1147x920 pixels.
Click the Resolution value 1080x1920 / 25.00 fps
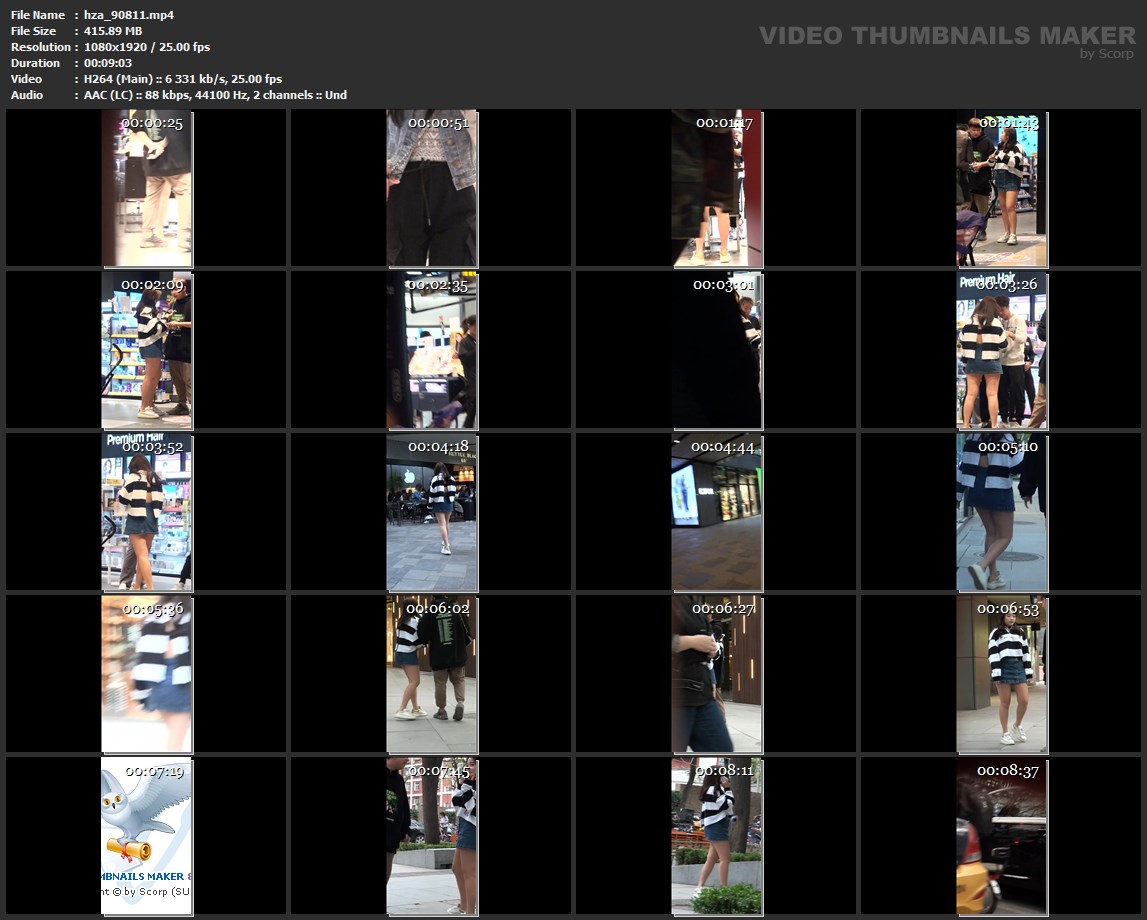146,47
